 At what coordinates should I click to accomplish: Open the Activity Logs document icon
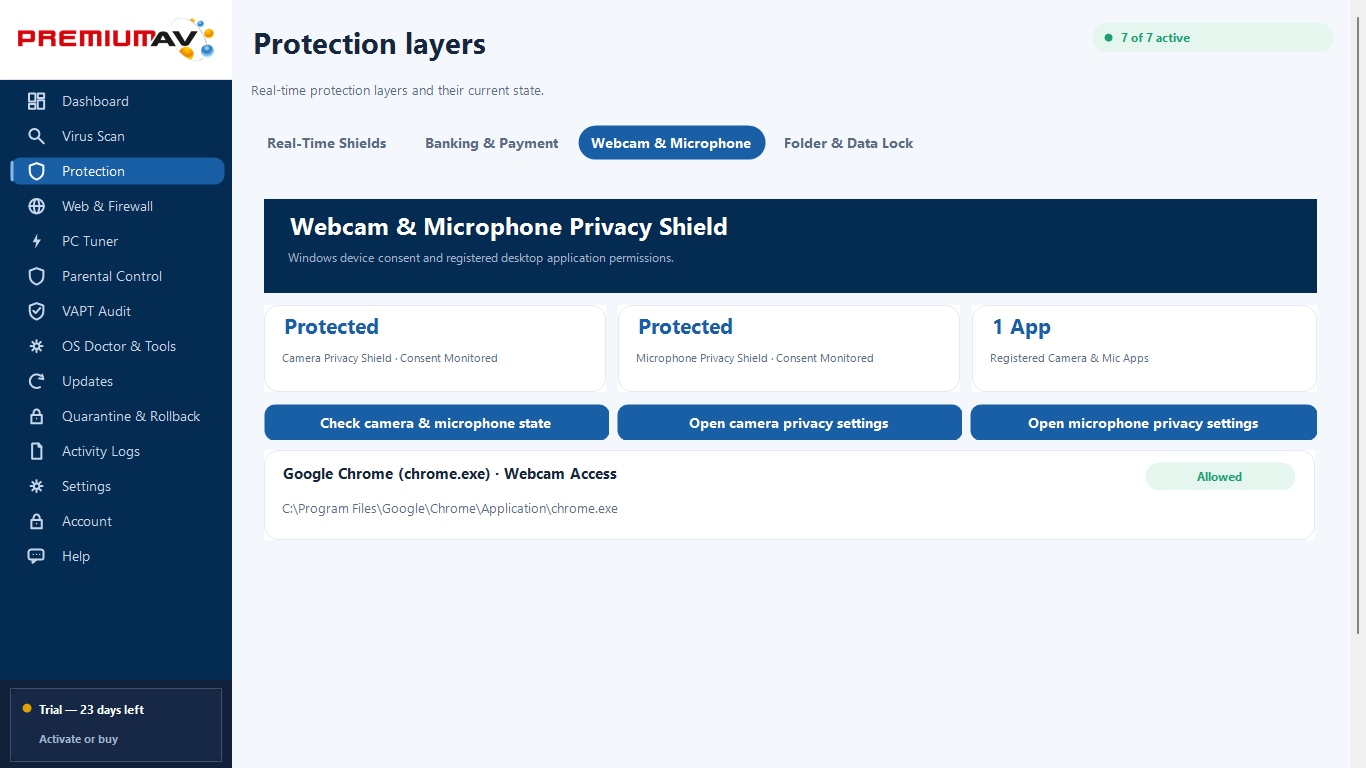click(x=37, y=451)
